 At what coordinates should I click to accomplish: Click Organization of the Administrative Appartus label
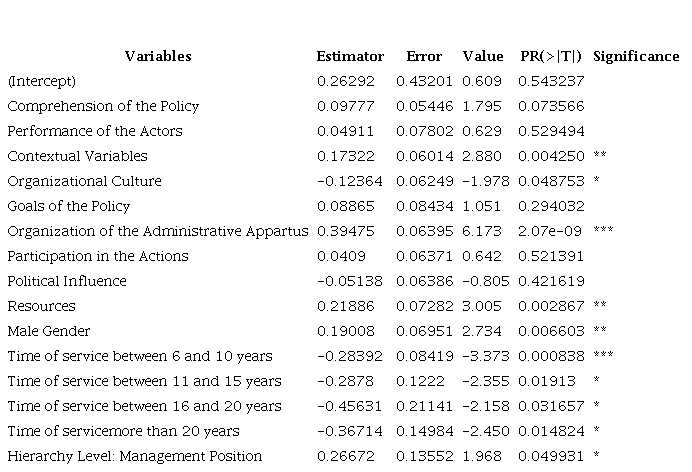coord(158,231)
